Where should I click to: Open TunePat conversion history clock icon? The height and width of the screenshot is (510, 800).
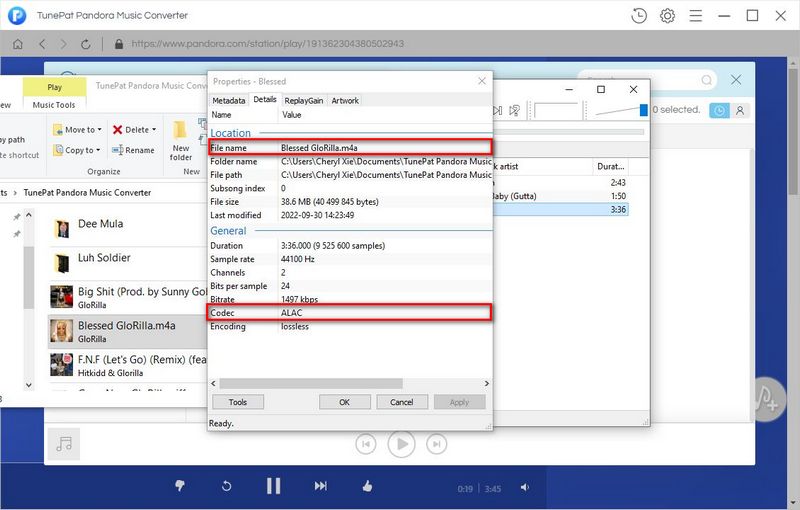[639, 16]
